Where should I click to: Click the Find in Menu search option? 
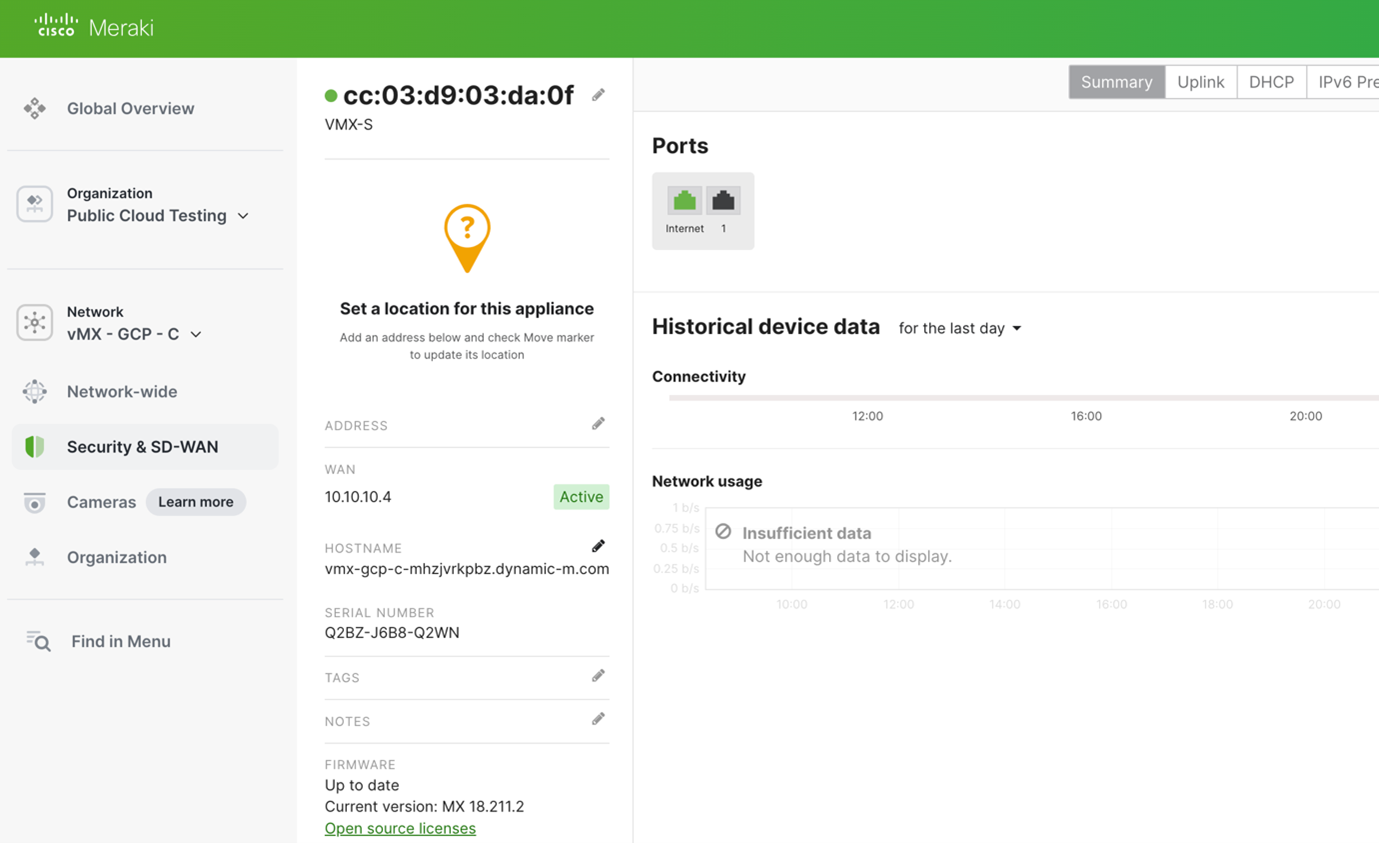click(x=120, y=641)
